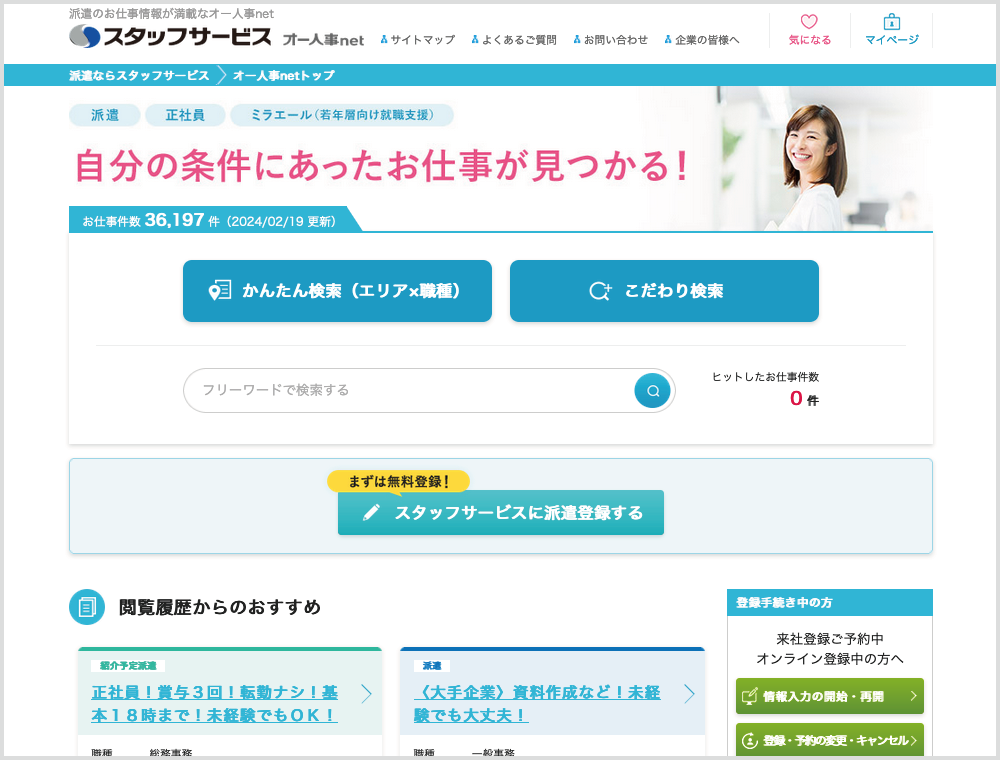Click the 企業の皆様へ bullet icon
Image resolution: width=1000 pixels, height=760 pixels.
coord(668,40)
